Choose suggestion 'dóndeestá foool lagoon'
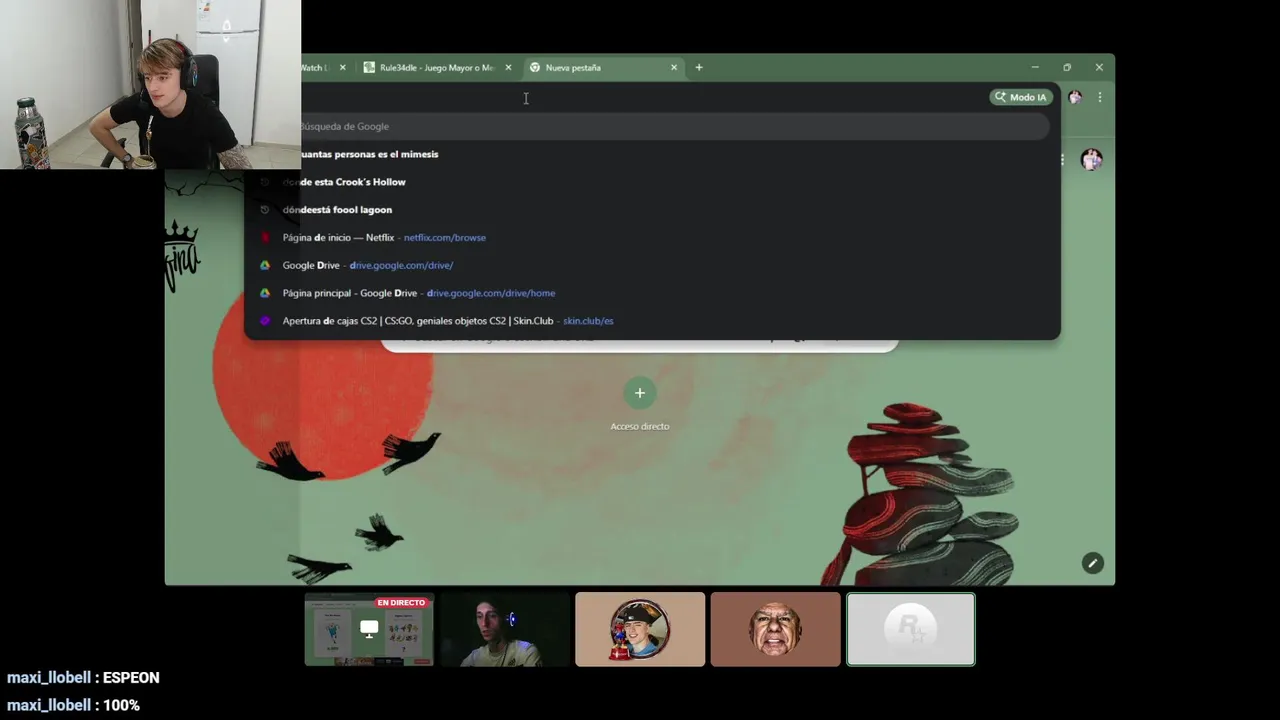 coord(652,210)
